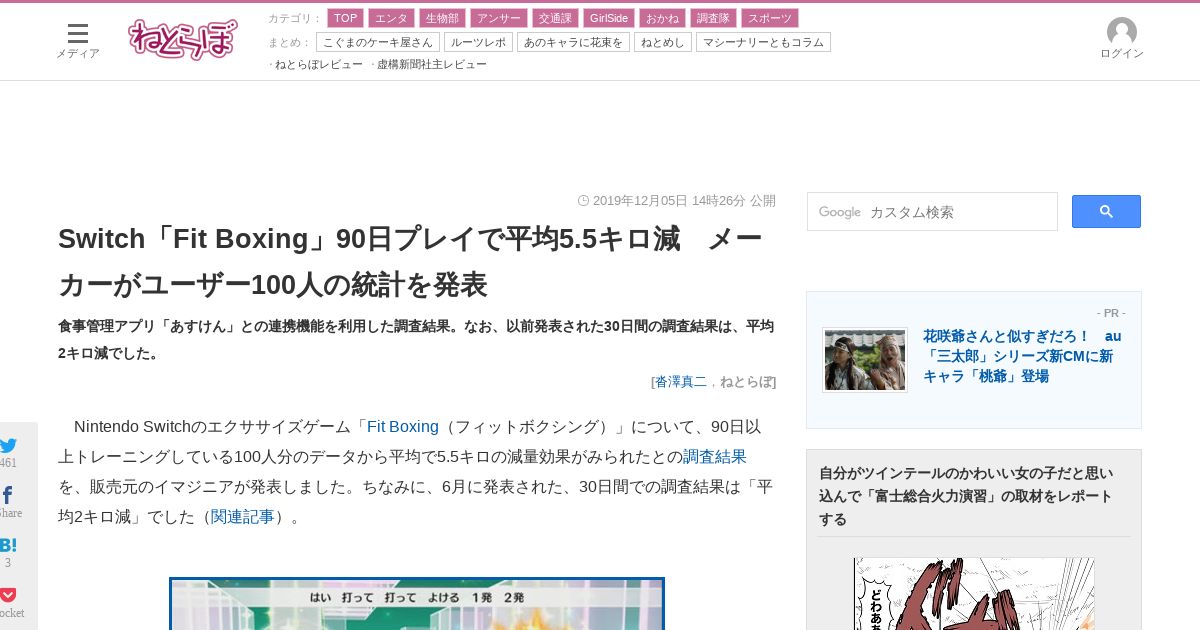Open ルーツレポ summary link

click(478, 42)
